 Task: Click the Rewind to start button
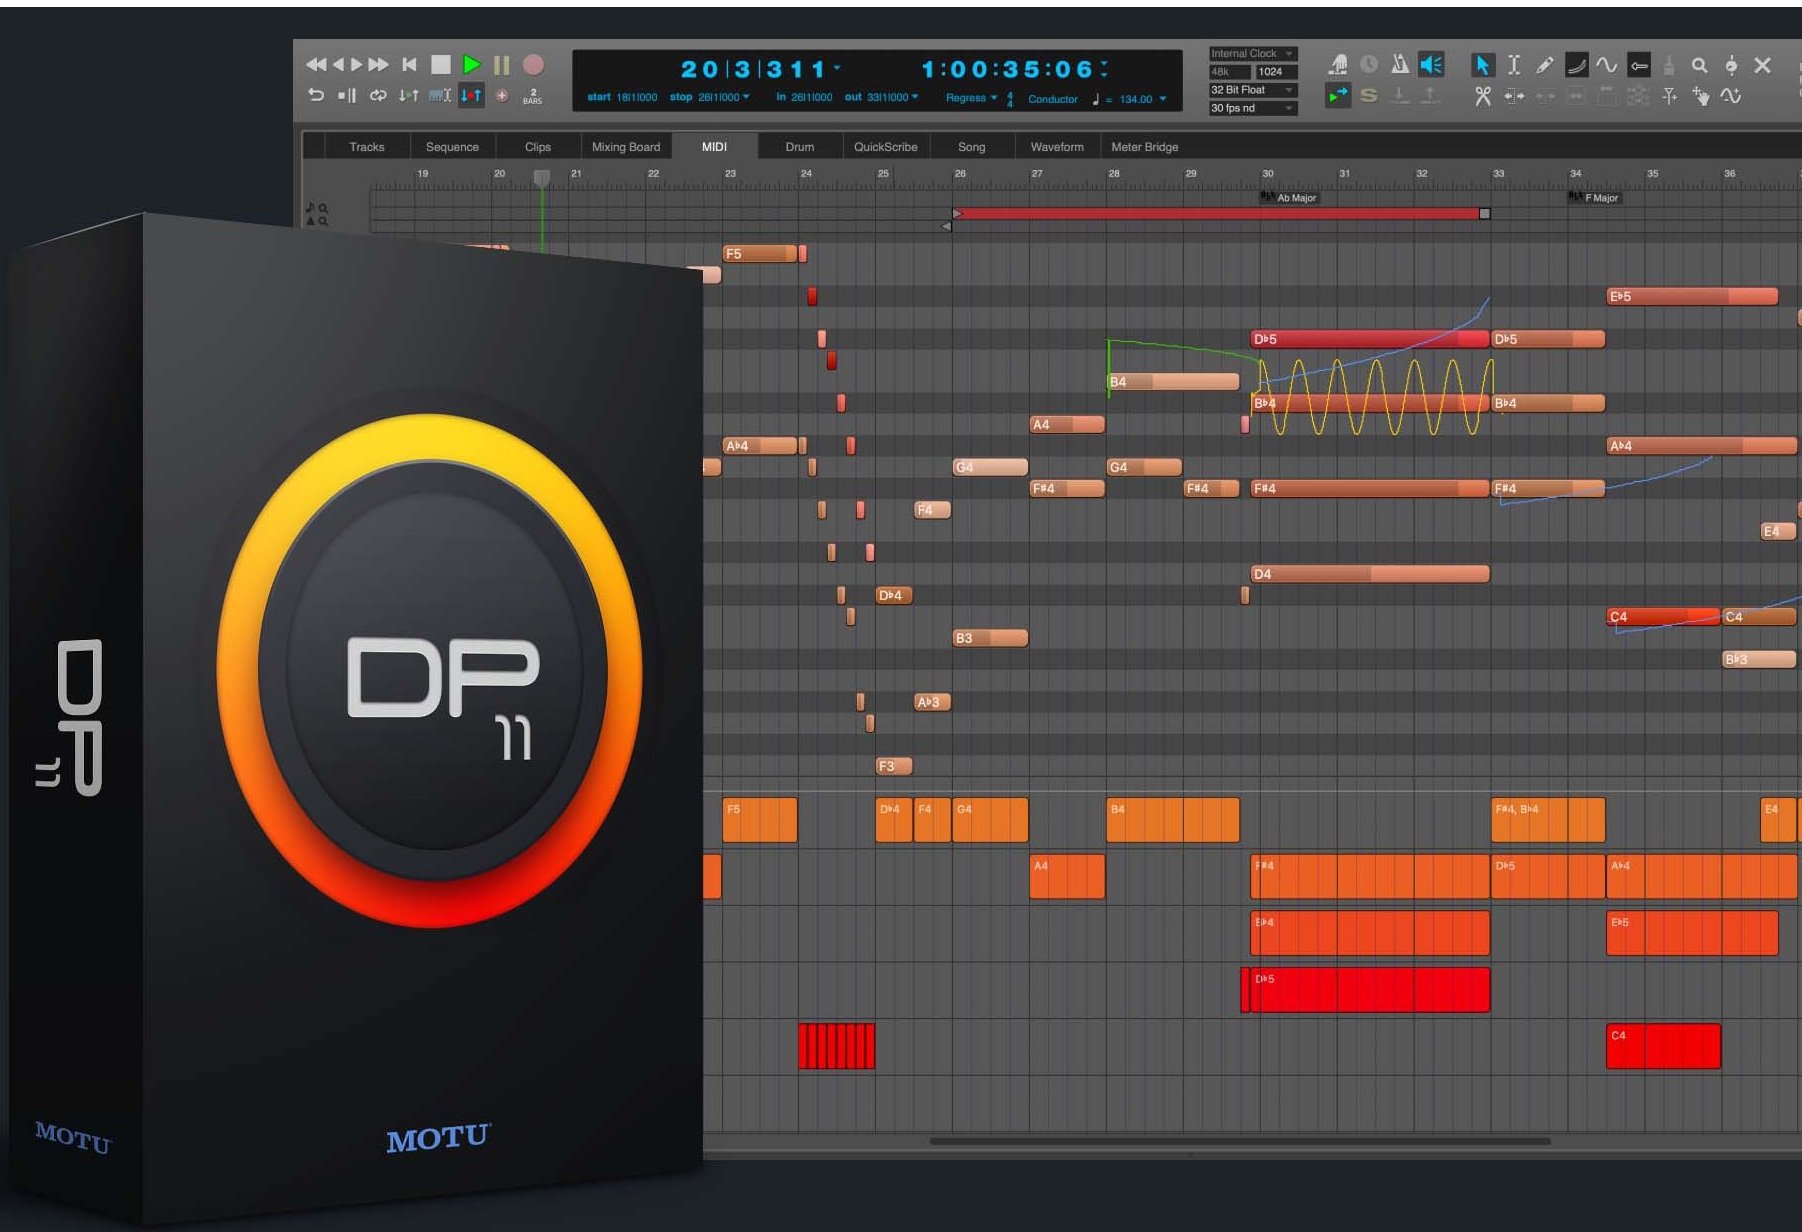409,65
